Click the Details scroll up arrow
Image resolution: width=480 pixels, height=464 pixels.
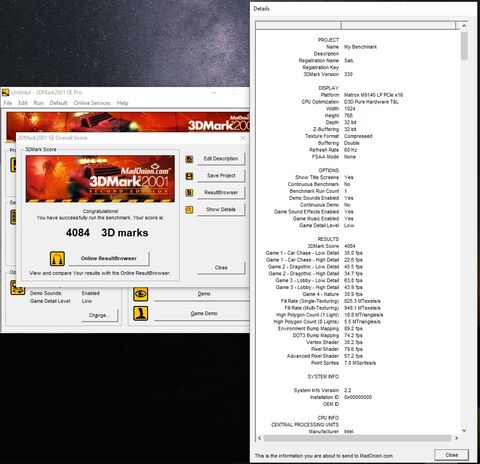(x=464, y=26)
